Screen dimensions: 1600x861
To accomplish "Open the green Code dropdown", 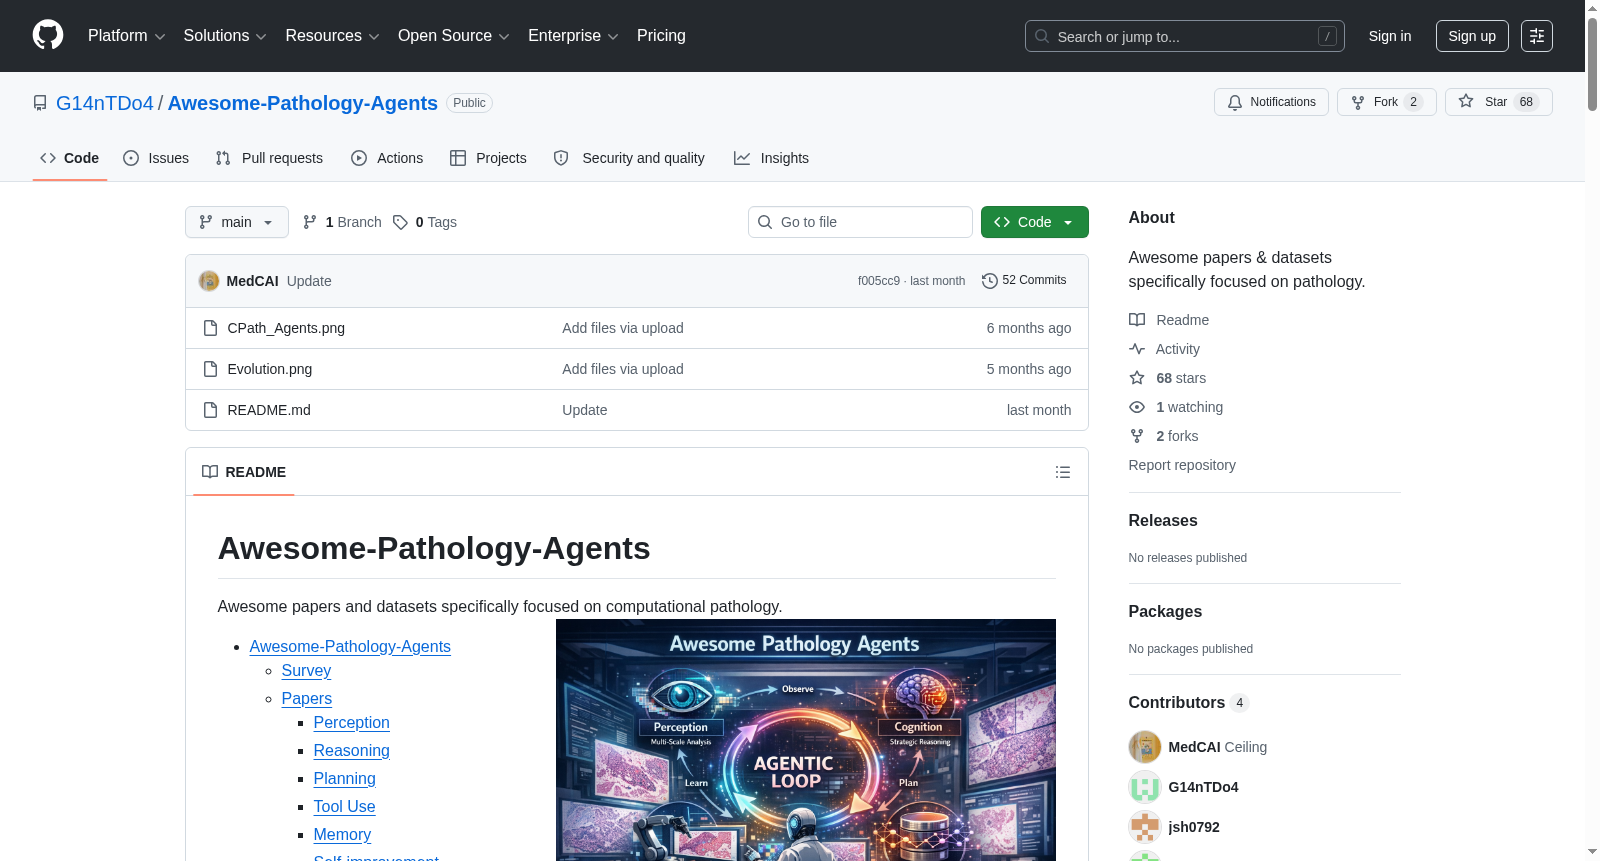I will coord(1034,222).
